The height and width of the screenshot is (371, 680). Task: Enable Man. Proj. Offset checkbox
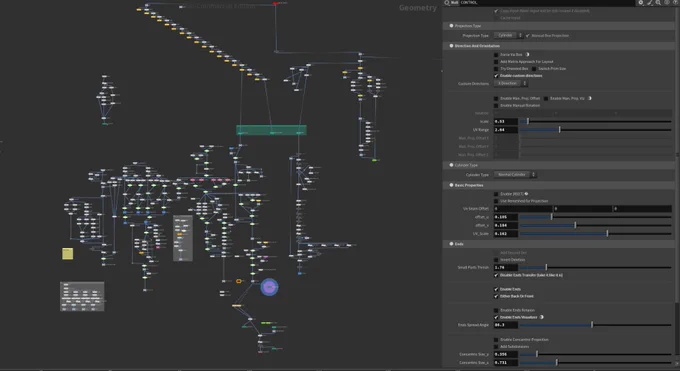point(496,98)
